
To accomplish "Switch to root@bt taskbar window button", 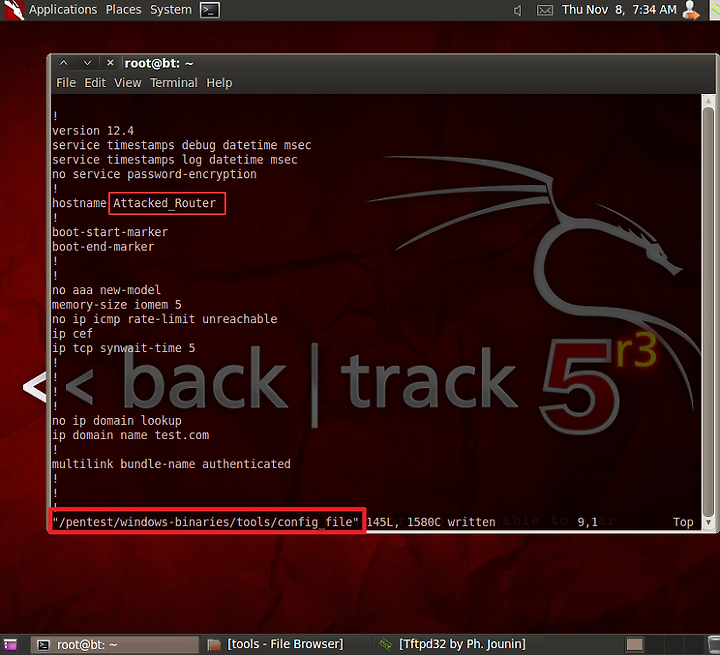I will pos(115,644).
